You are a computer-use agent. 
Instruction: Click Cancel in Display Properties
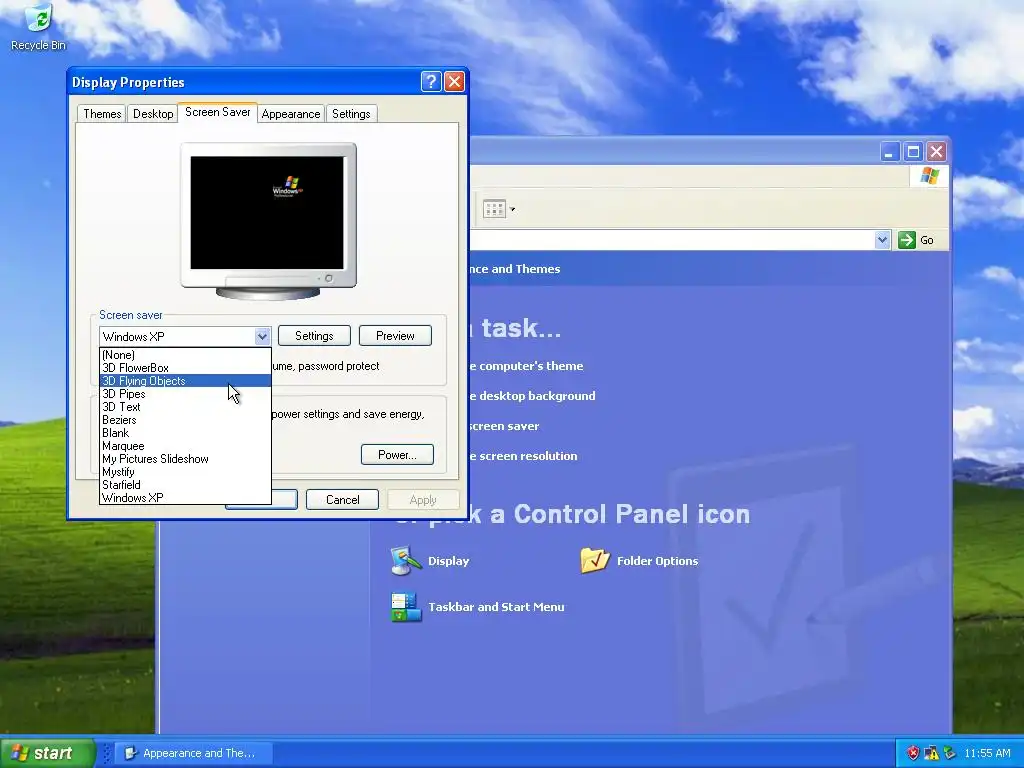click(342, 500)
